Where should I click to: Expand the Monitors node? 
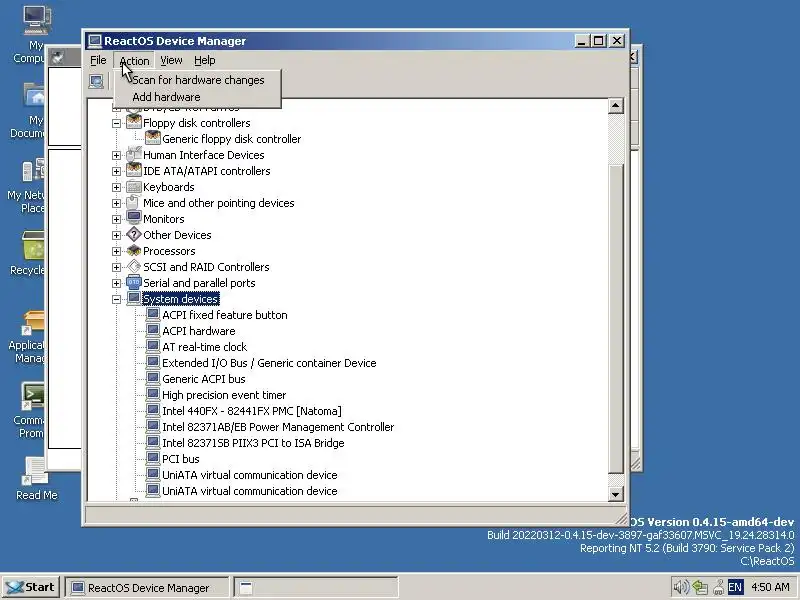(116, 219)
